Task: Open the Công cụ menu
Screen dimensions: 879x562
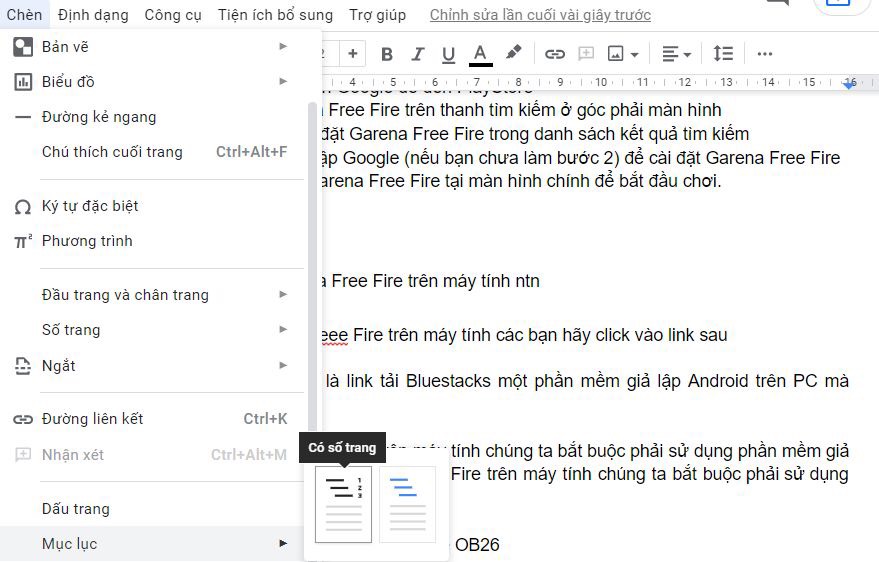Action: pyautogui.click(x=173, y=15)
